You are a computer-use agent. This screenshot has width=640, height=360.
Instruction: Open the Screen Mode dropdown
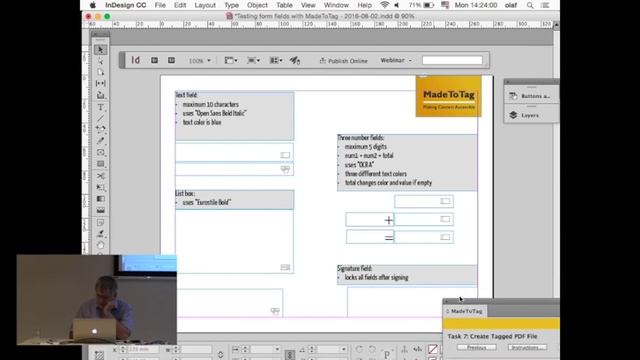253,60
